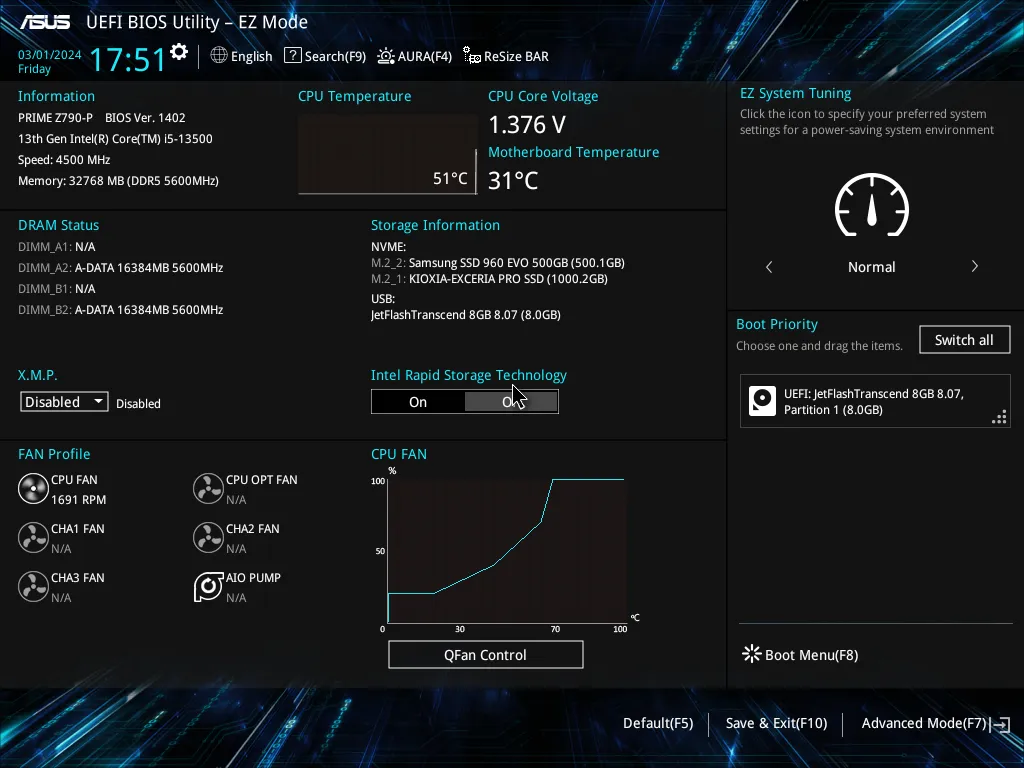Click the Advanced Mode exit arrow icon
Viewport: 1024px width, 768px height.
(x=1001, y=724)
